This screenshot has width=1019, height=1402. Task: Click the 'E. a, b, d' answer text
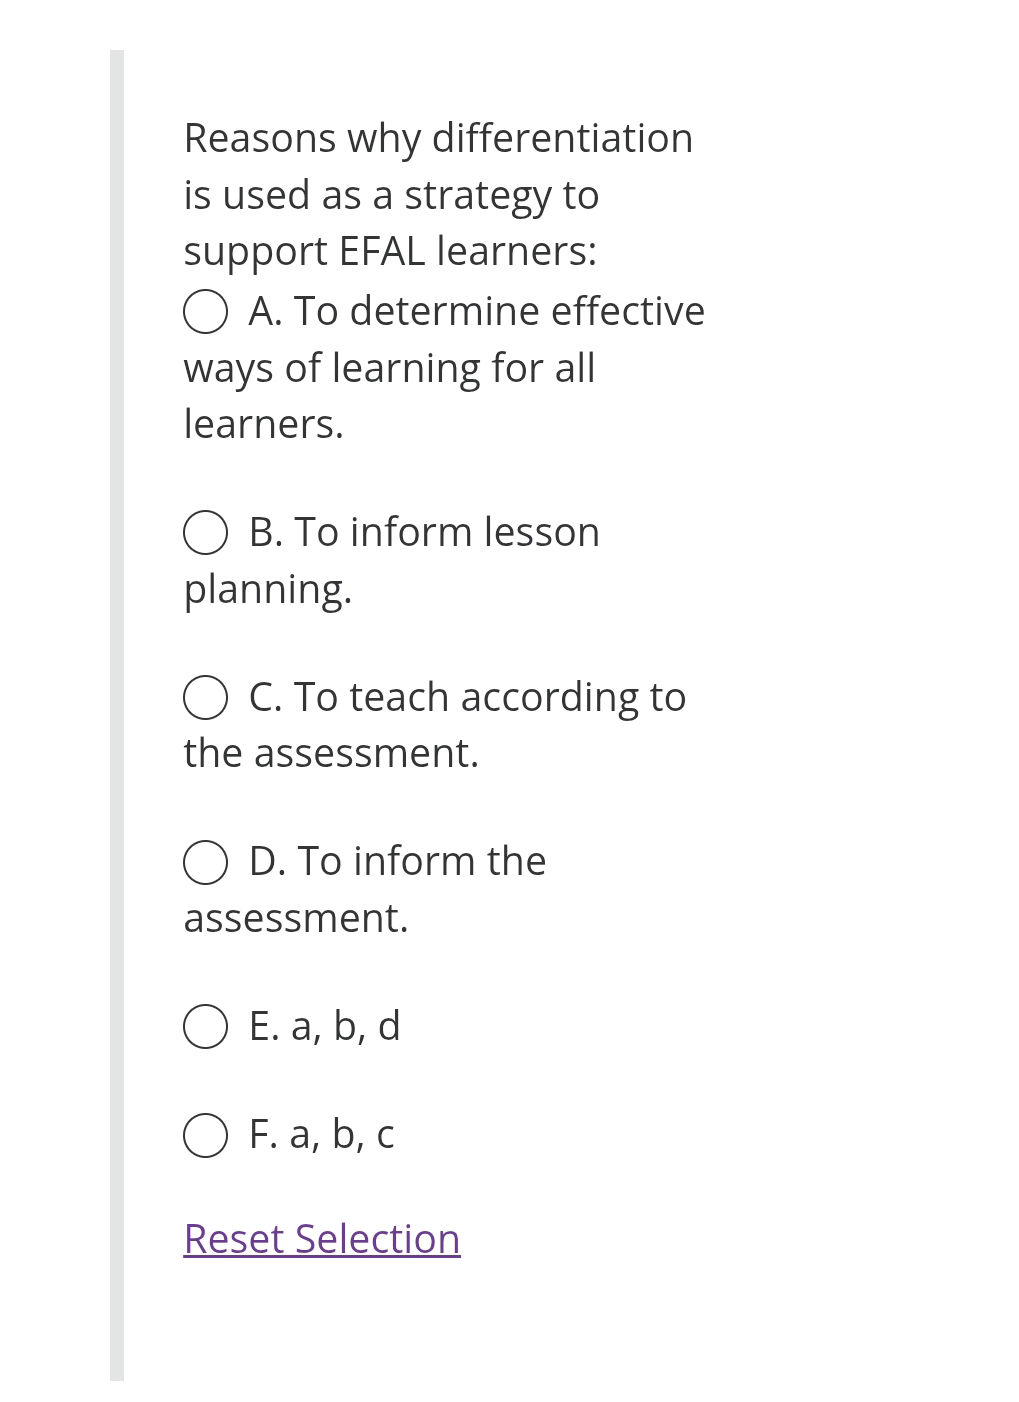pyautogui.click(x=325, y=1026)
